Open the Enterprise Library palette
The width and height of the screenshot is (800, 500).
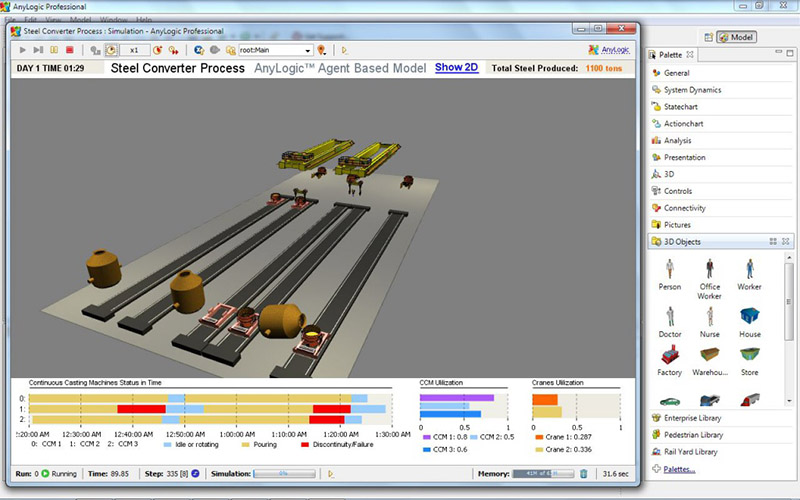coord(720,418)
